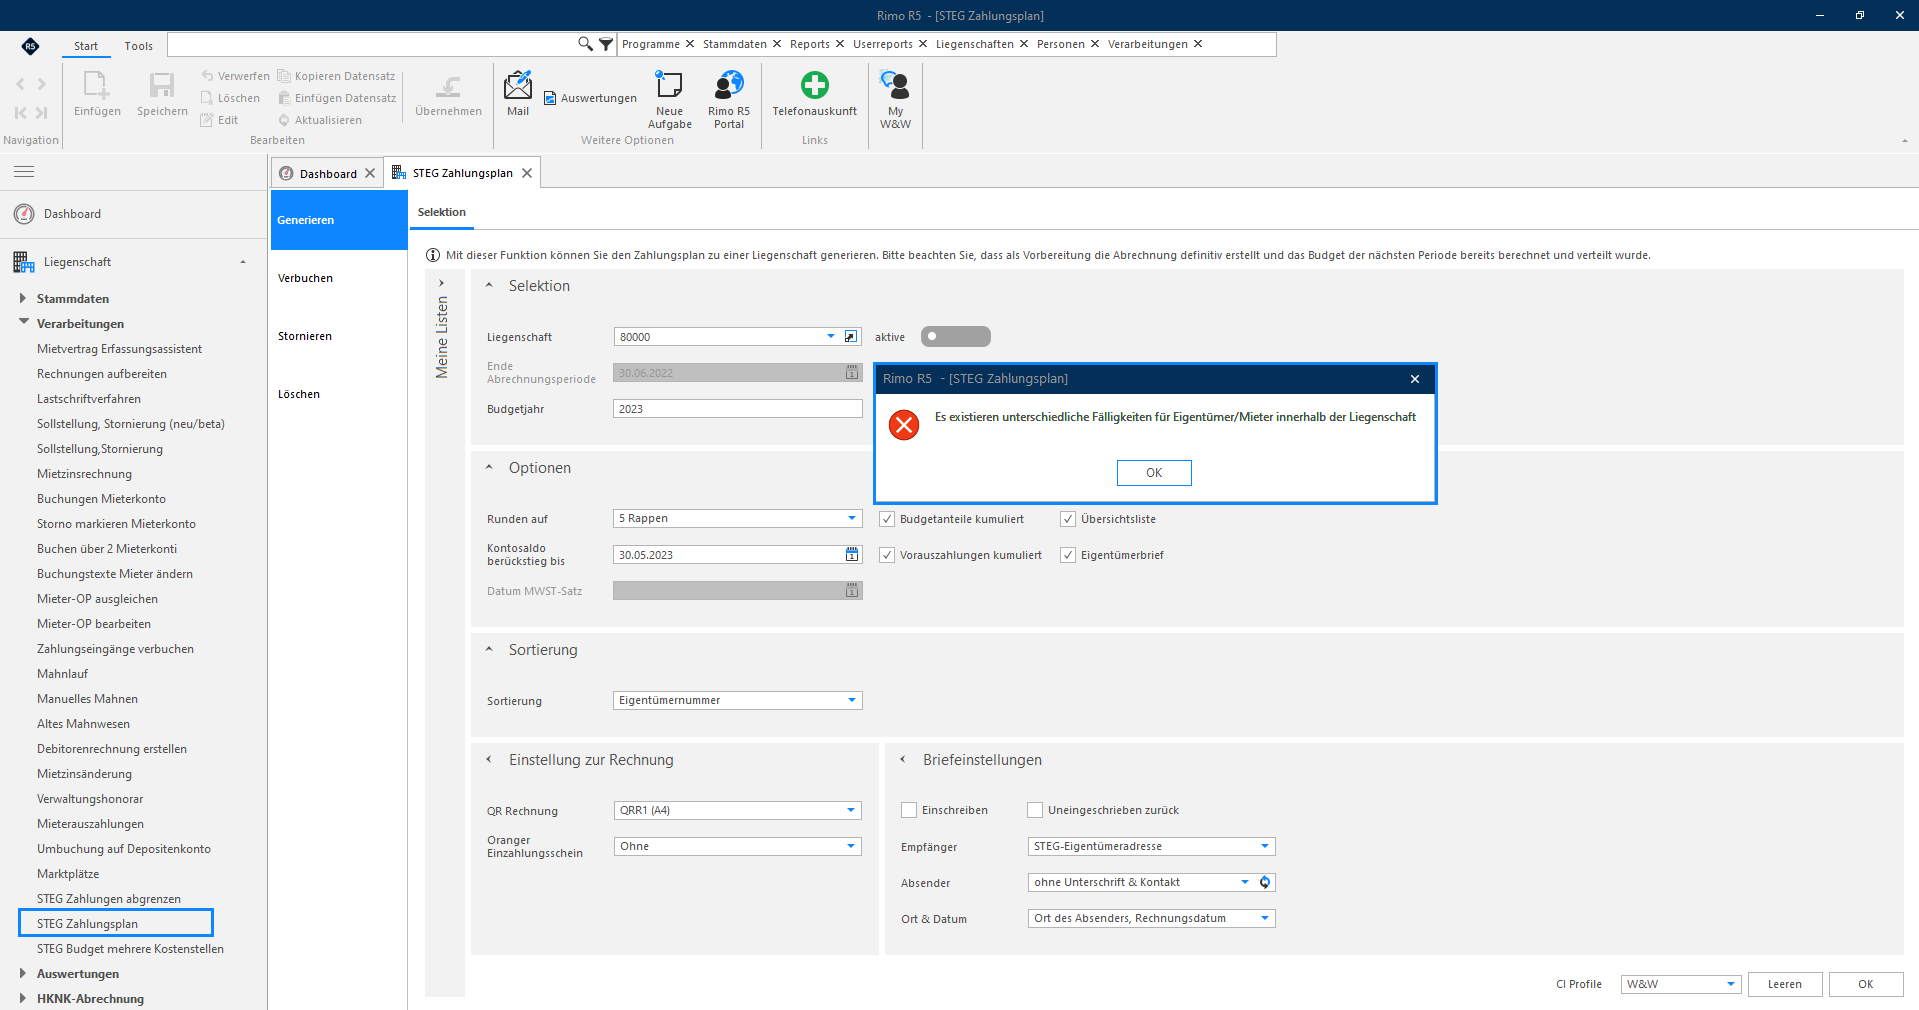Image resolution: width=1919 pixels, height=1010 pixels.
Task: Open Dashboard in the left sidebar
Action: pos(72,214)
